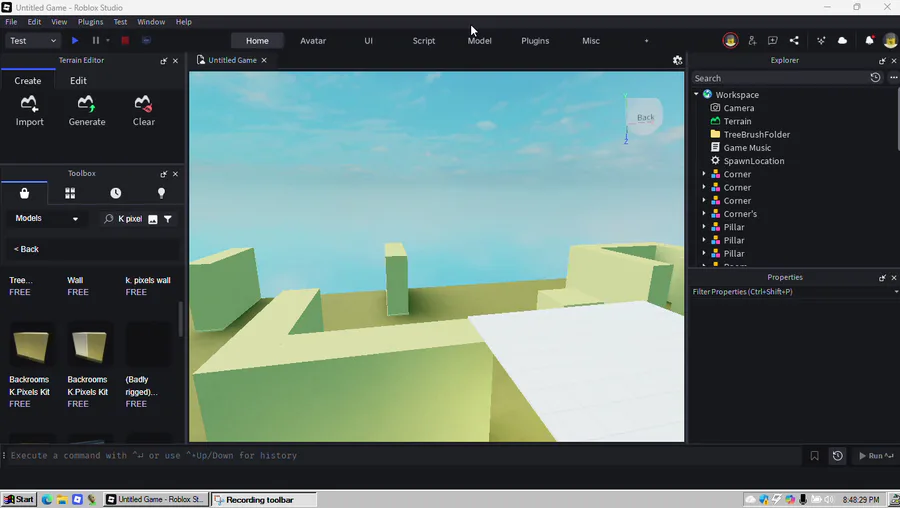Open Explorer search history icon
The height and width of the screenshot is (508, 900).
(875, 77)
